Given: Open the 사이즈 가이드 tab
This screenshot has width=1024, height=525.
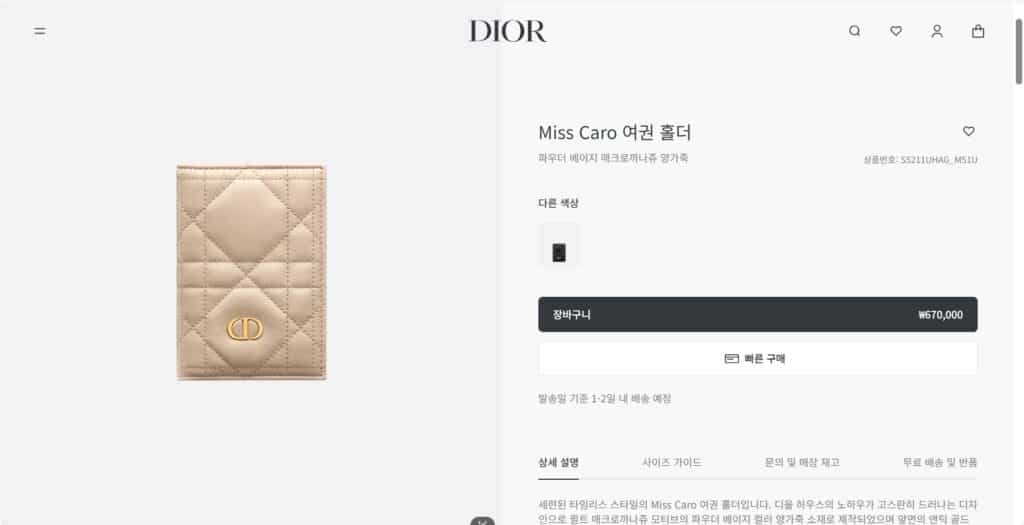Looking at the screenshot, I should tap(671, 462).
